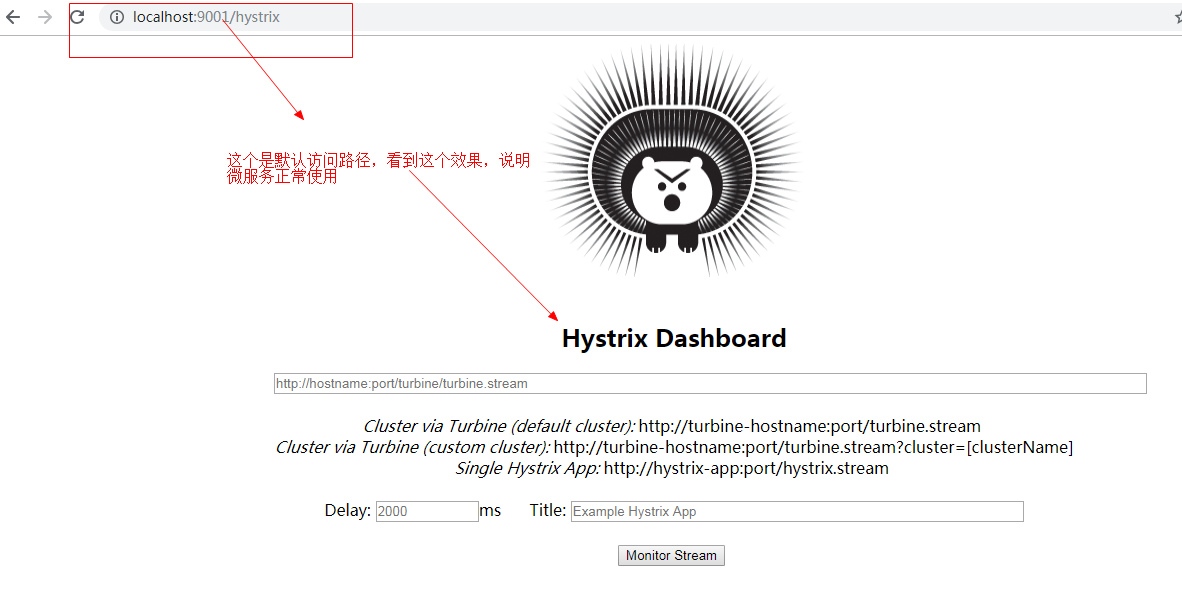Image resolution: width=1182 pixels, height=594 pixels.
Task: Click the browser back arrow
Action: [13, 17]
